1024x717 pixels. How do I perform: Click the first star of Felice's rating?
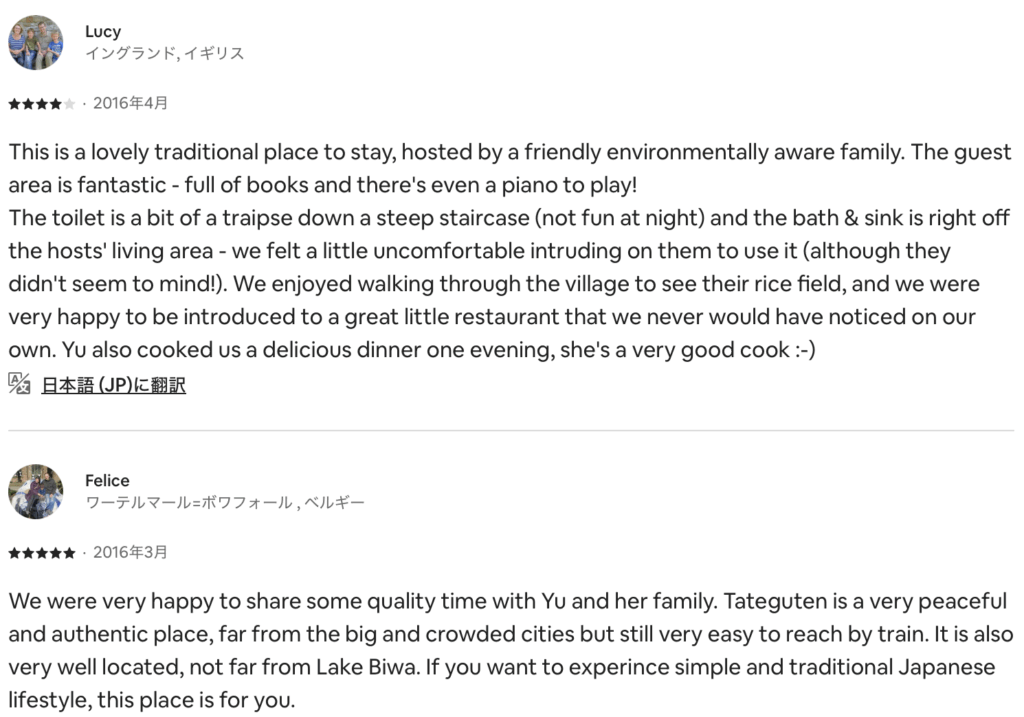(x=13, y=552)
